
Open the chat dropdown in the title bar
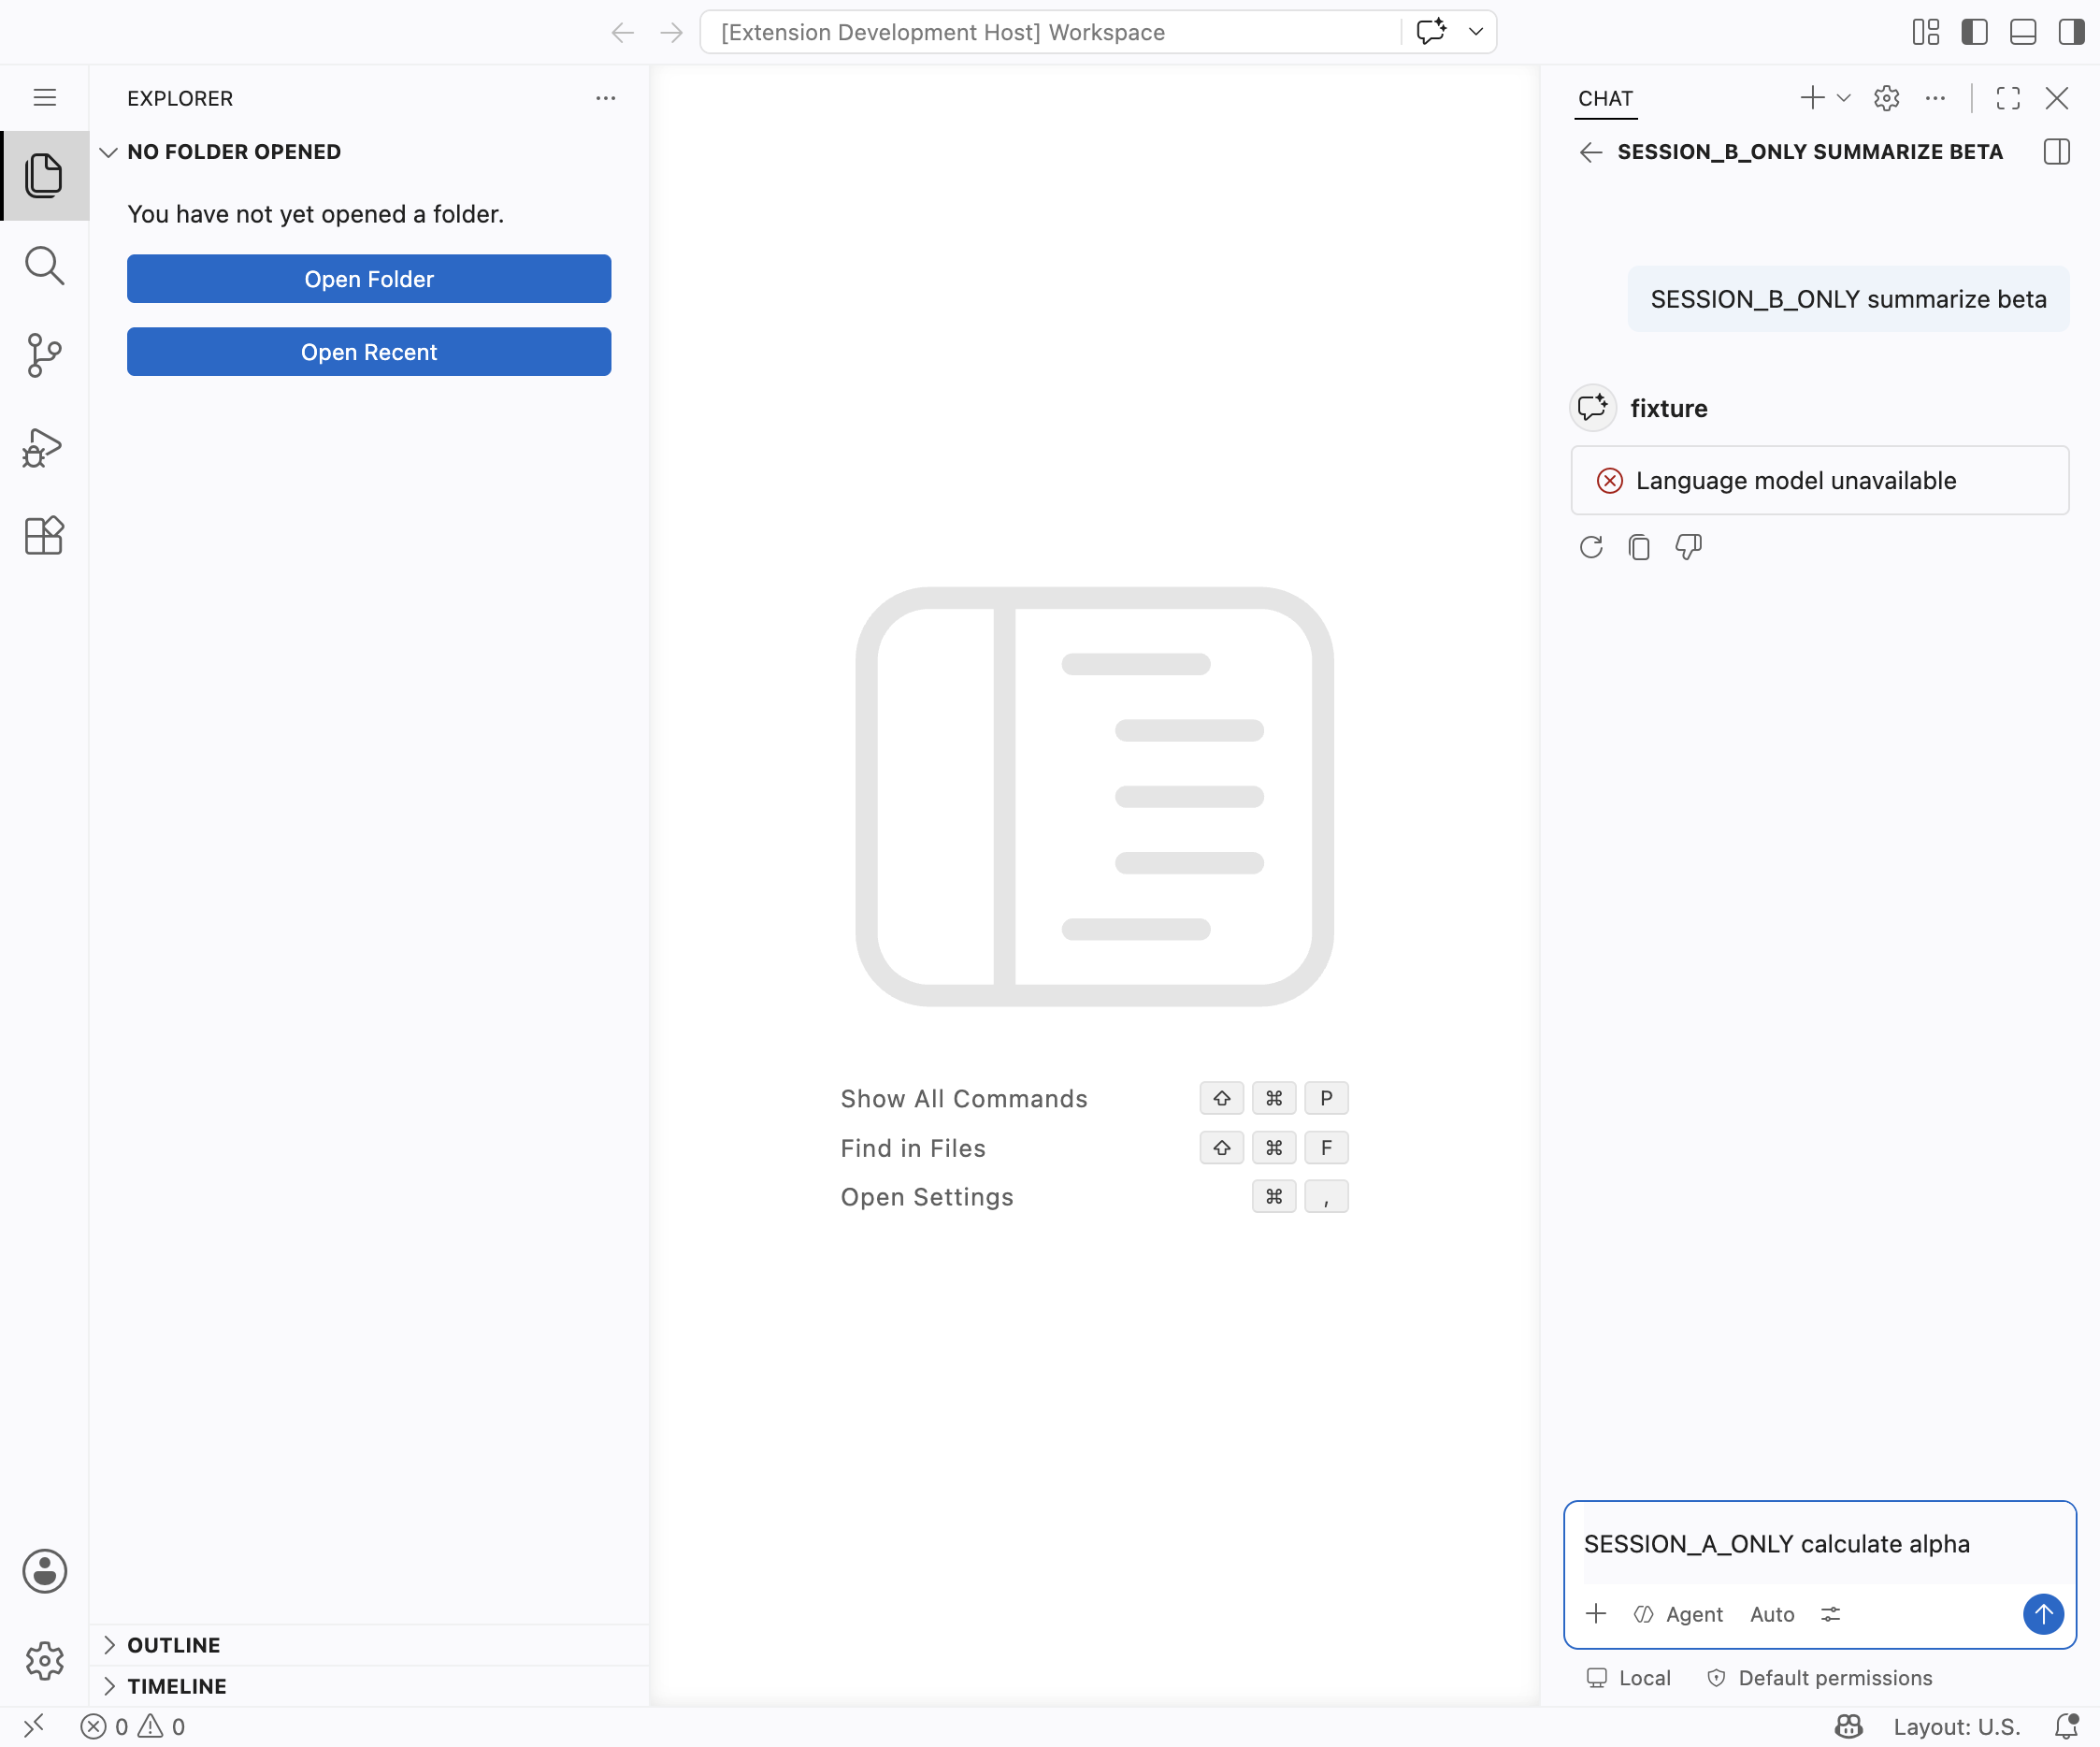pyautogui.click(x=1476, y=32)
